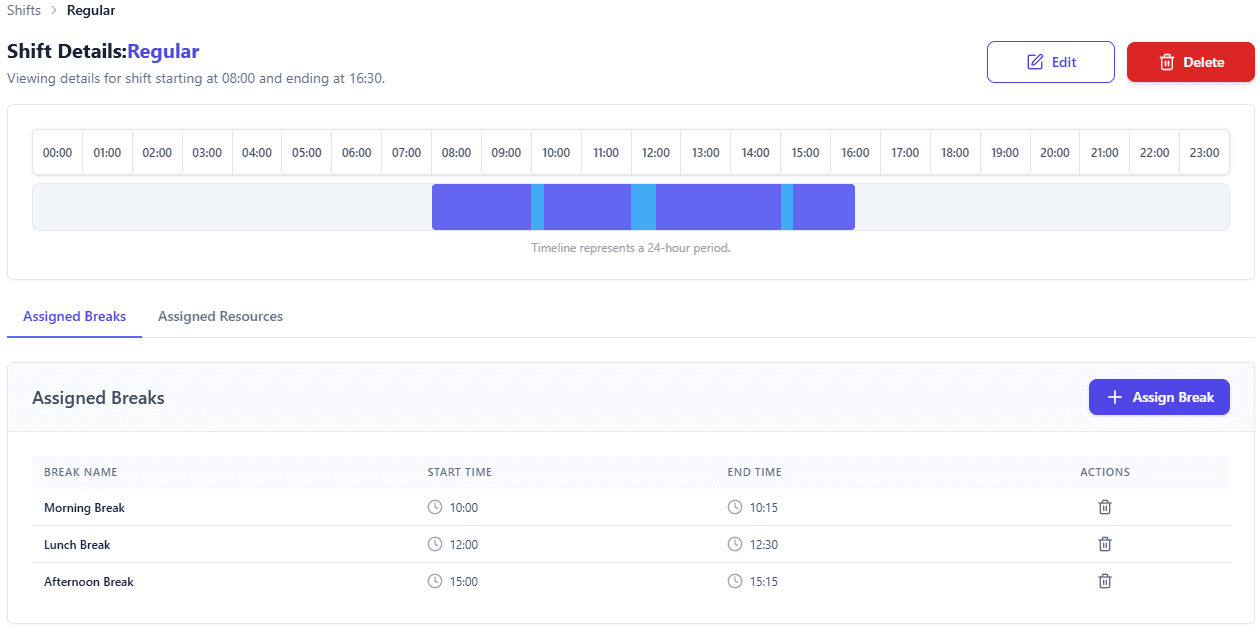
Task: Select the lunch break segment on timeline bar
Action: point(643,207)
